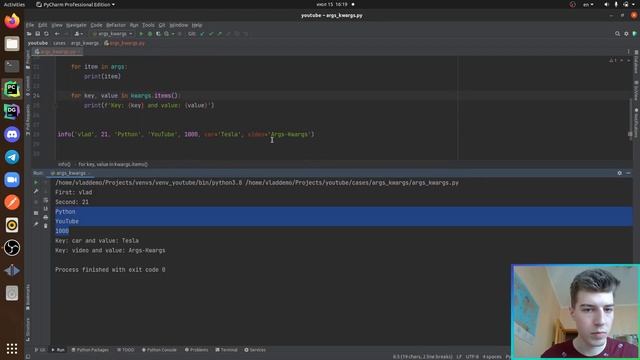The height and width of the screenshot is (360, 640).
Task: Open the Problems tool window
Action: 196,350
